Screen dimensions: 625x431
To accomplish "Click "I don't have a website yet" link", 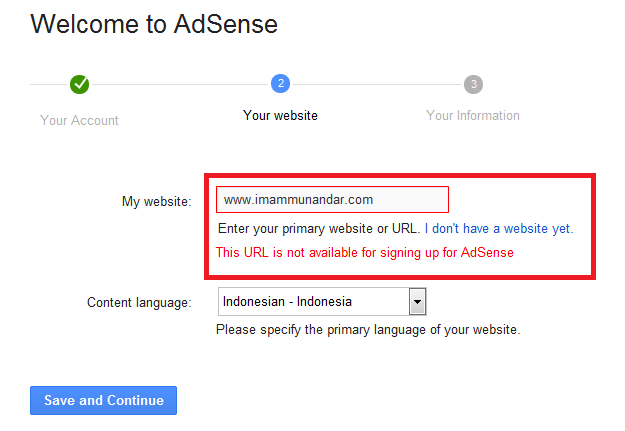I will click(x=499, y=229).
